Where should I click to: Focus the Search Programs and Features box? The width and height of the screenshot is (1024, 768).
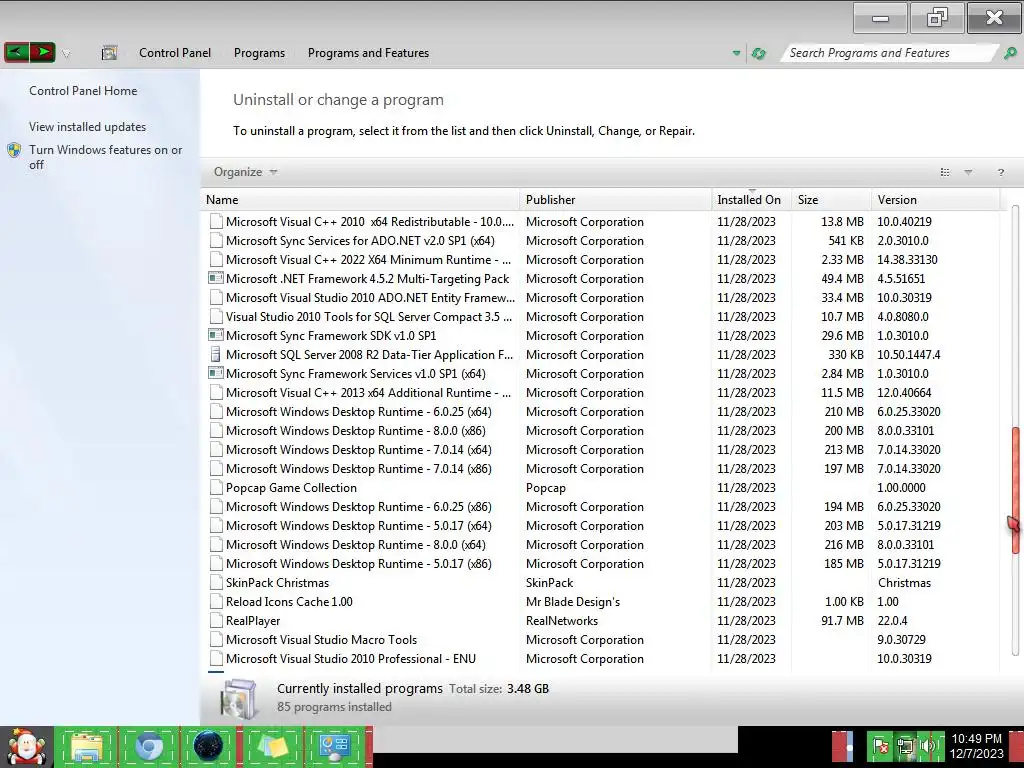pyautogui.click(x=888, y=53)
